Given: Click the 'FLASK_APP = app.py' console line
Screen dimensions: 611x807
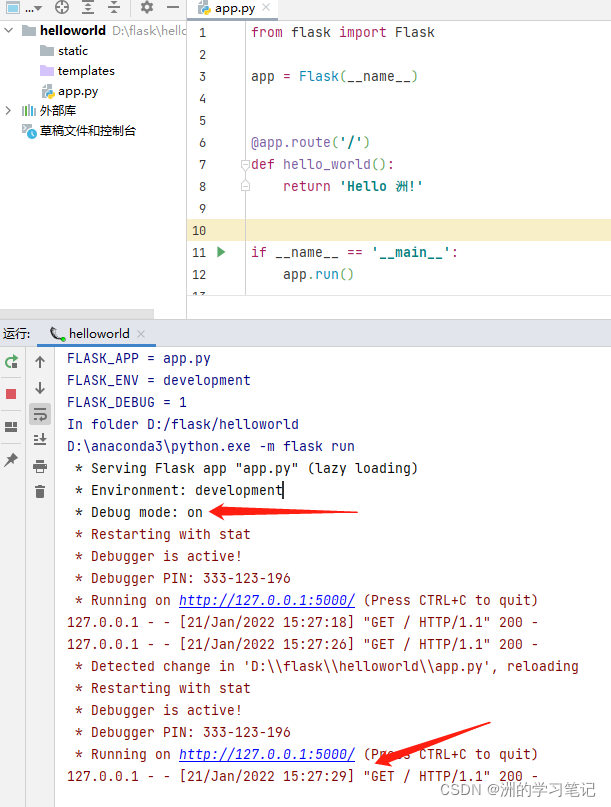Looking at the screenshot, I should (x=139, y=358).
